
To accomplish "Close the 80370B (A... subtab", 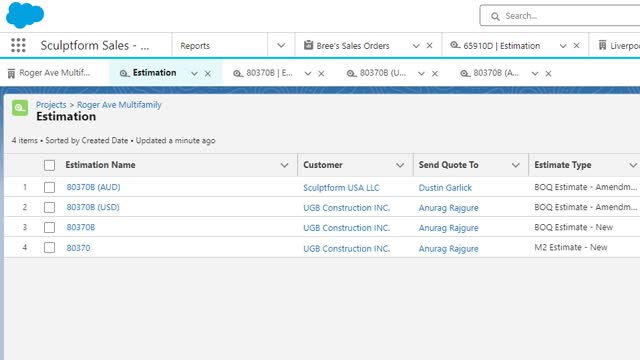I will pos(548,73).
